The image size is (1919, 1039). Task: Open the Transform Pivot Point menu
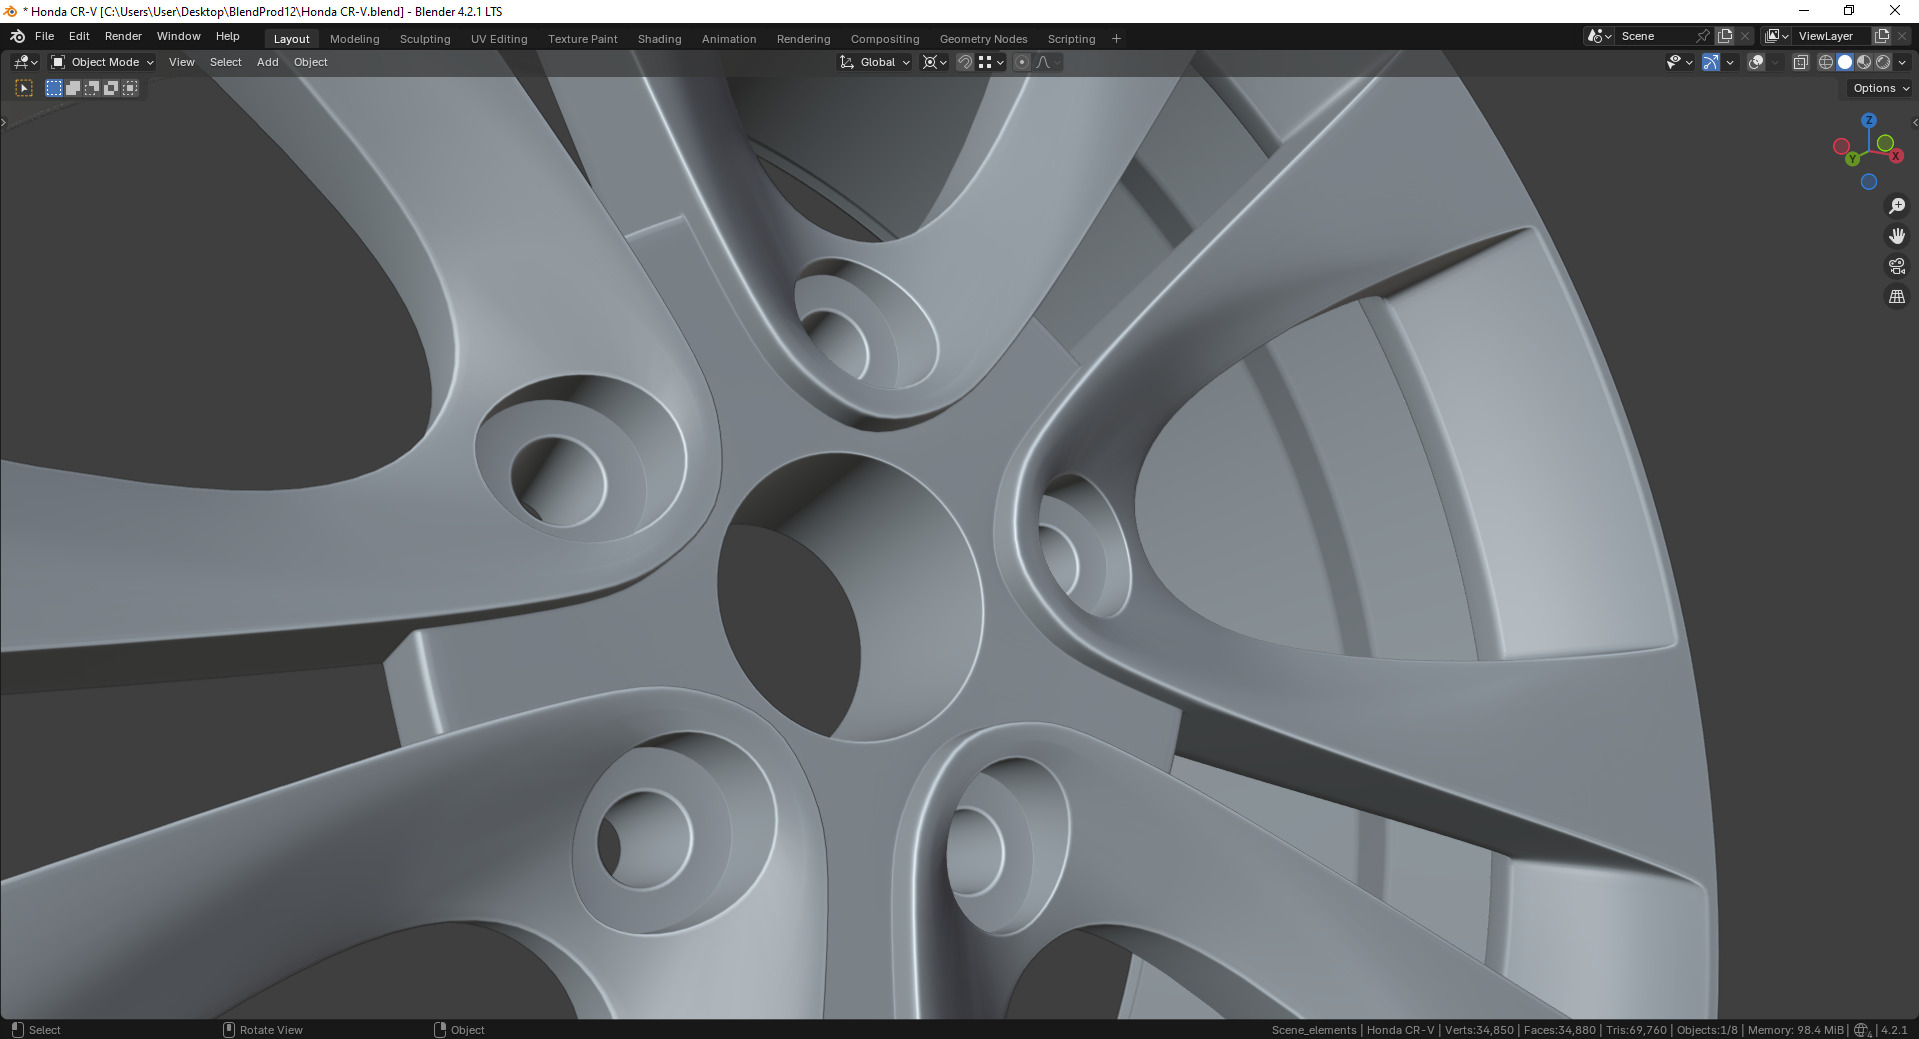click(934, 62)
